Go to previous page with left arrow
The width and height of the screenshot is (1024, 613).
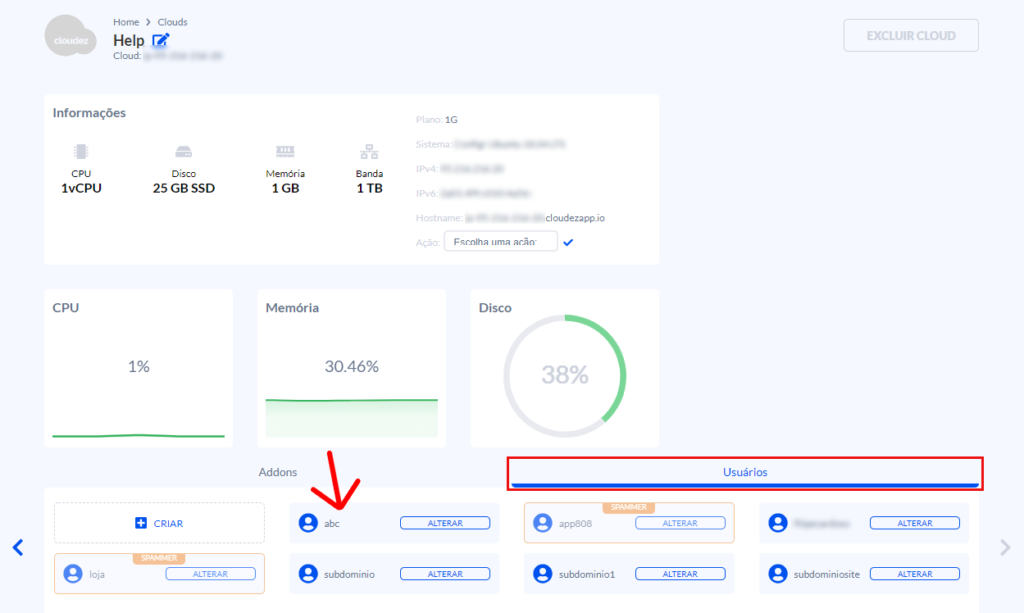click(18, 547)
